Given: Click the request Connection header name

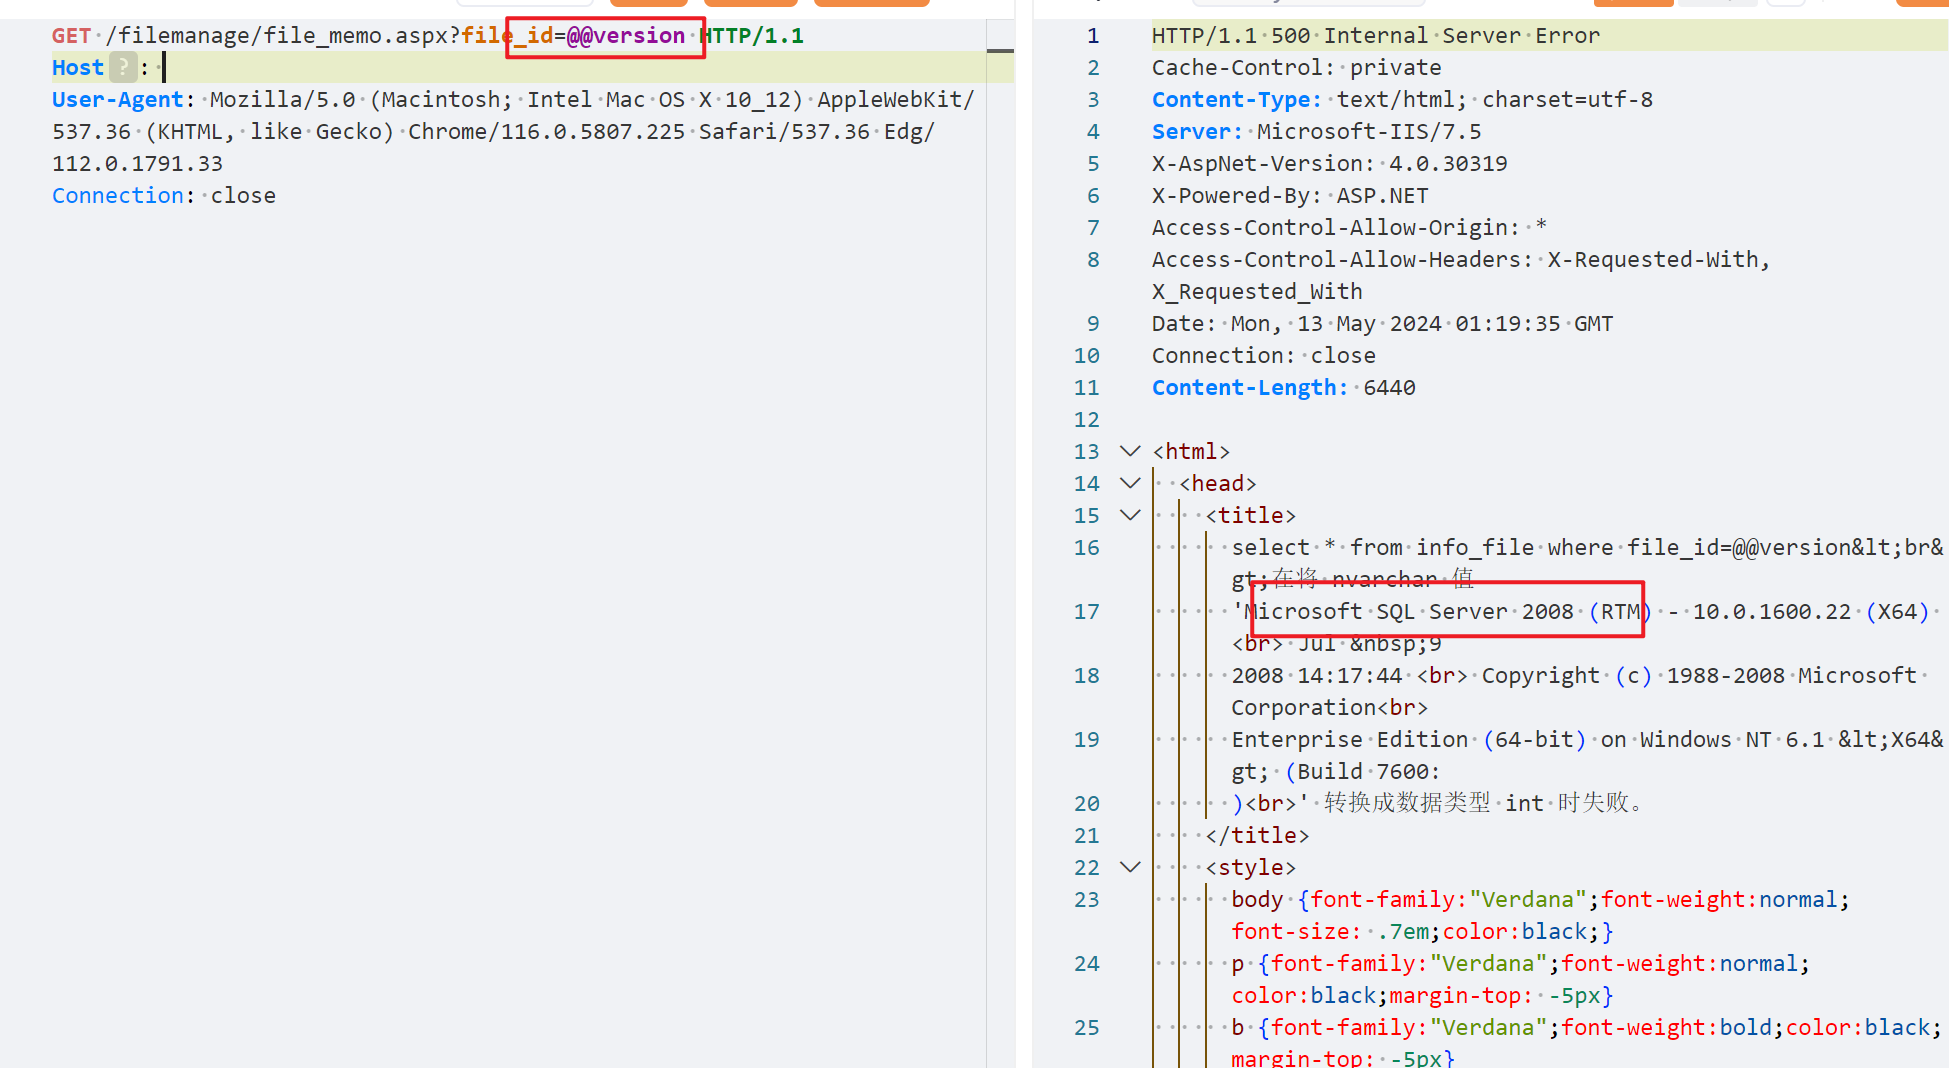Looking at the screenshot, I should point(118,196).
